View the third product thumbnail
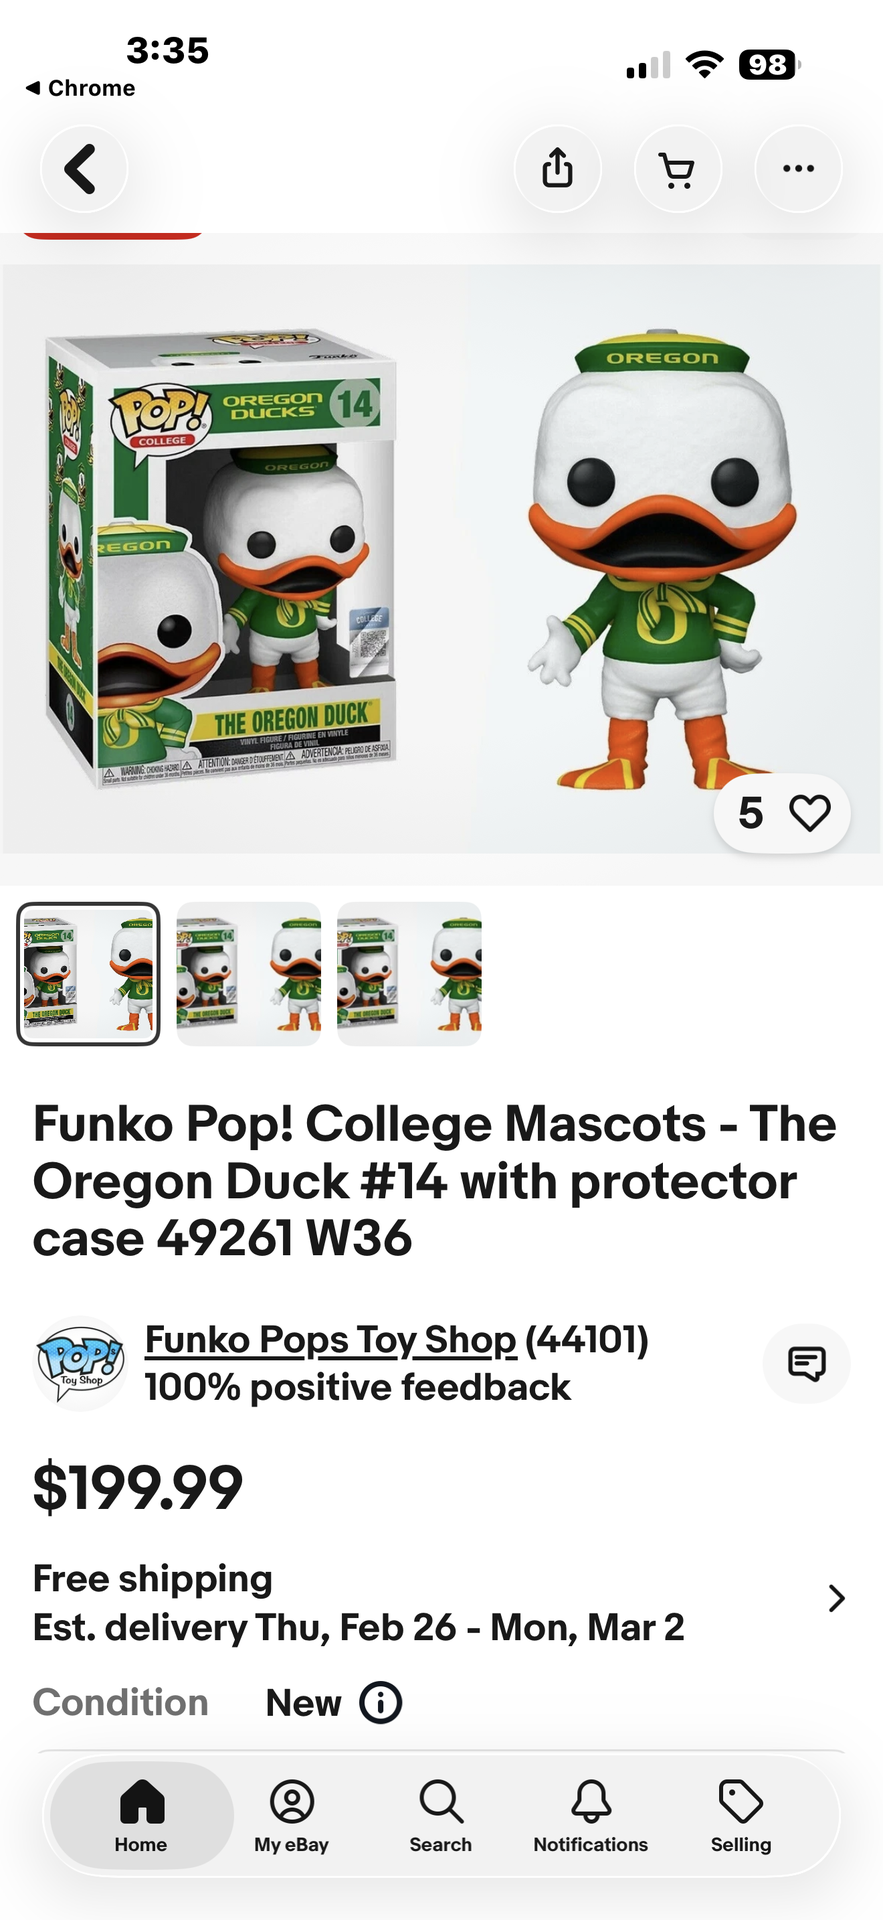The width and height of the screenshot is (883, 1920). pyautogui.click(x=409, y=974)
